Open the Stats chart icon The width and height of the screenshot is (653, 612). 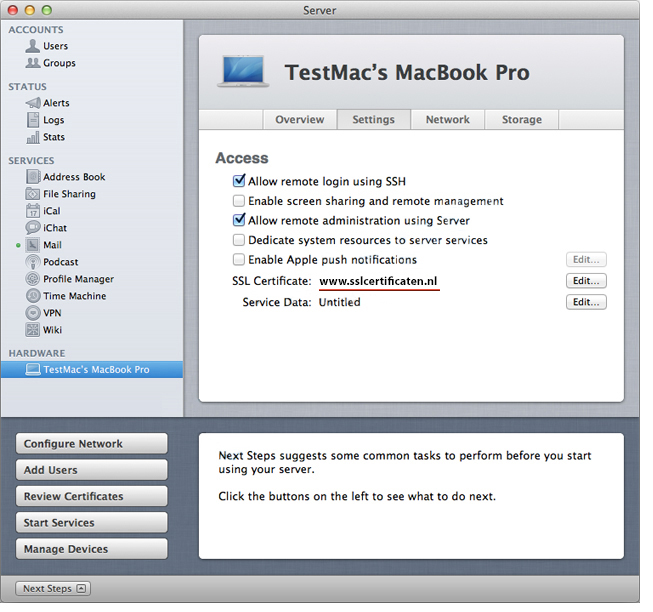click(x=34, y=137)
